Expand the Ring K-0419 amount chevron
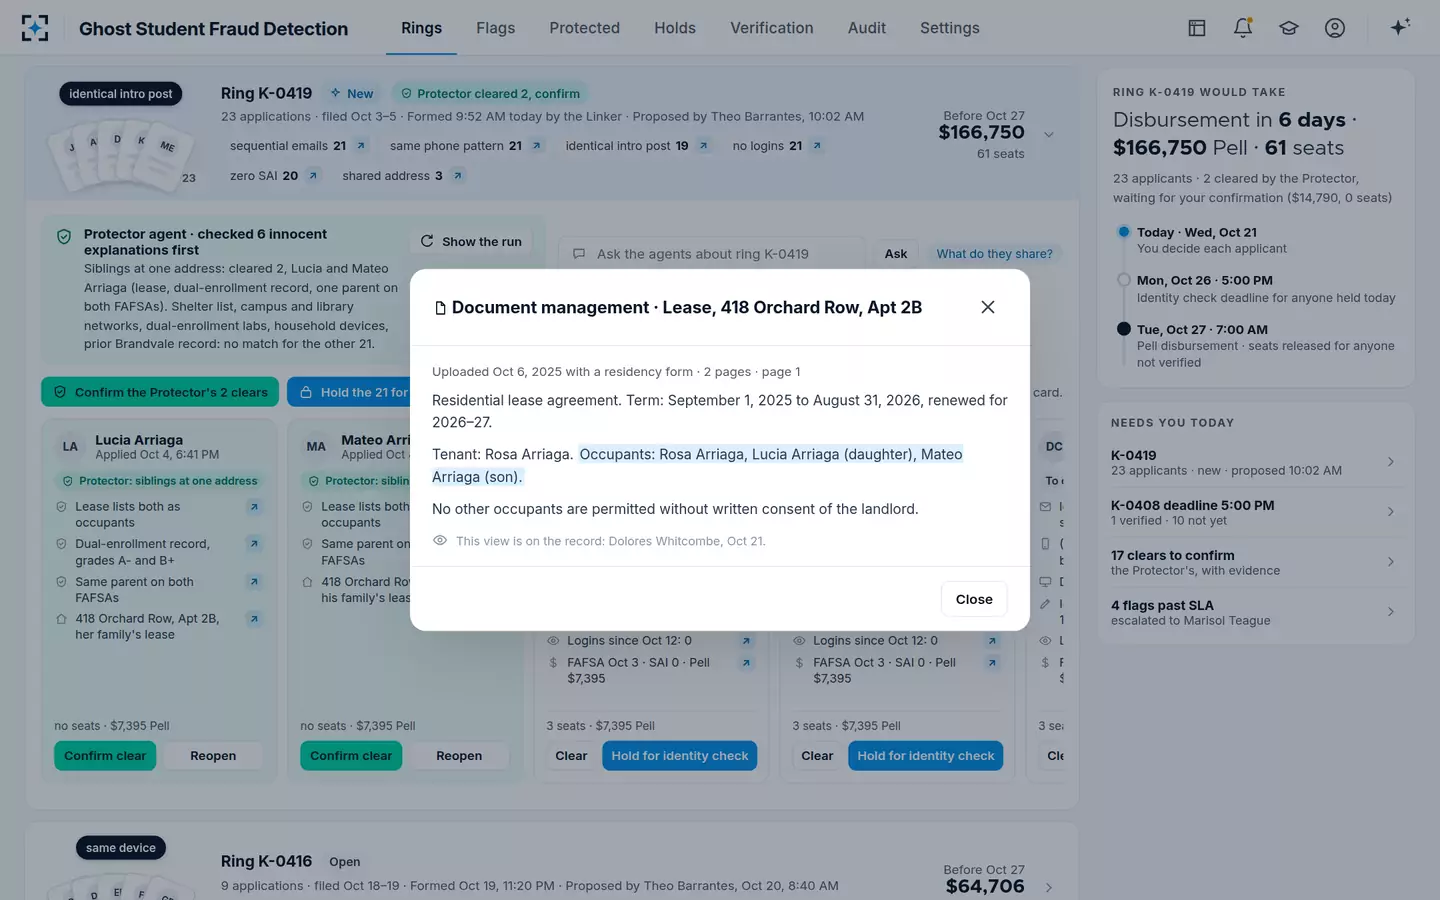 [x=1048, y=135]
